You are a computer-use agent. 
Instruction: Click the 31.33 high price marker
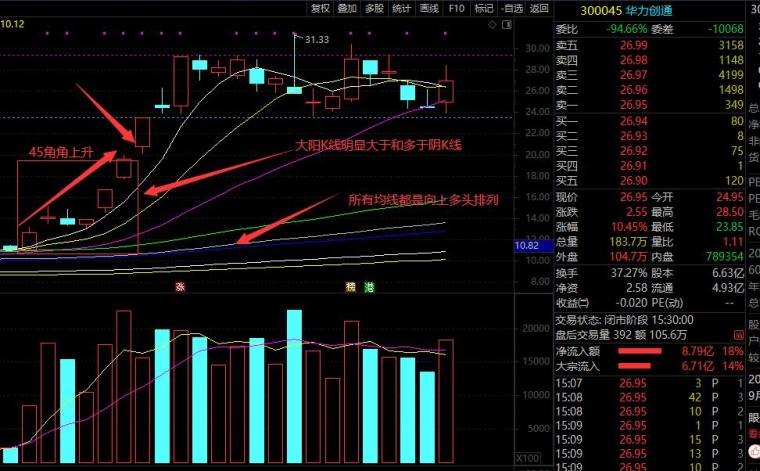[316, 39]
